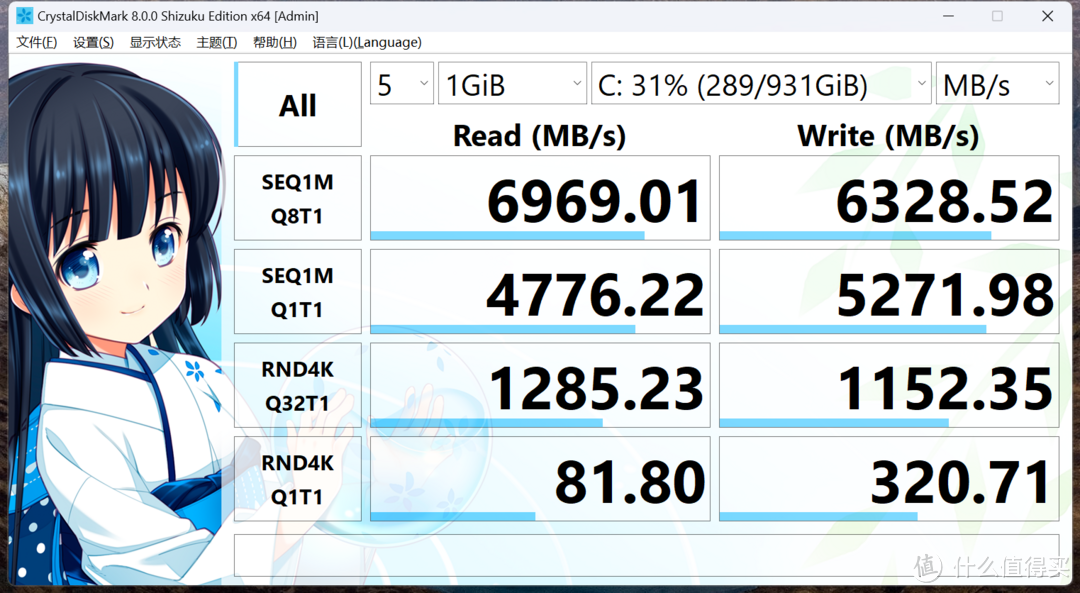Open the 主题(T) menu

pyautogui.click(x=217, y=43)
